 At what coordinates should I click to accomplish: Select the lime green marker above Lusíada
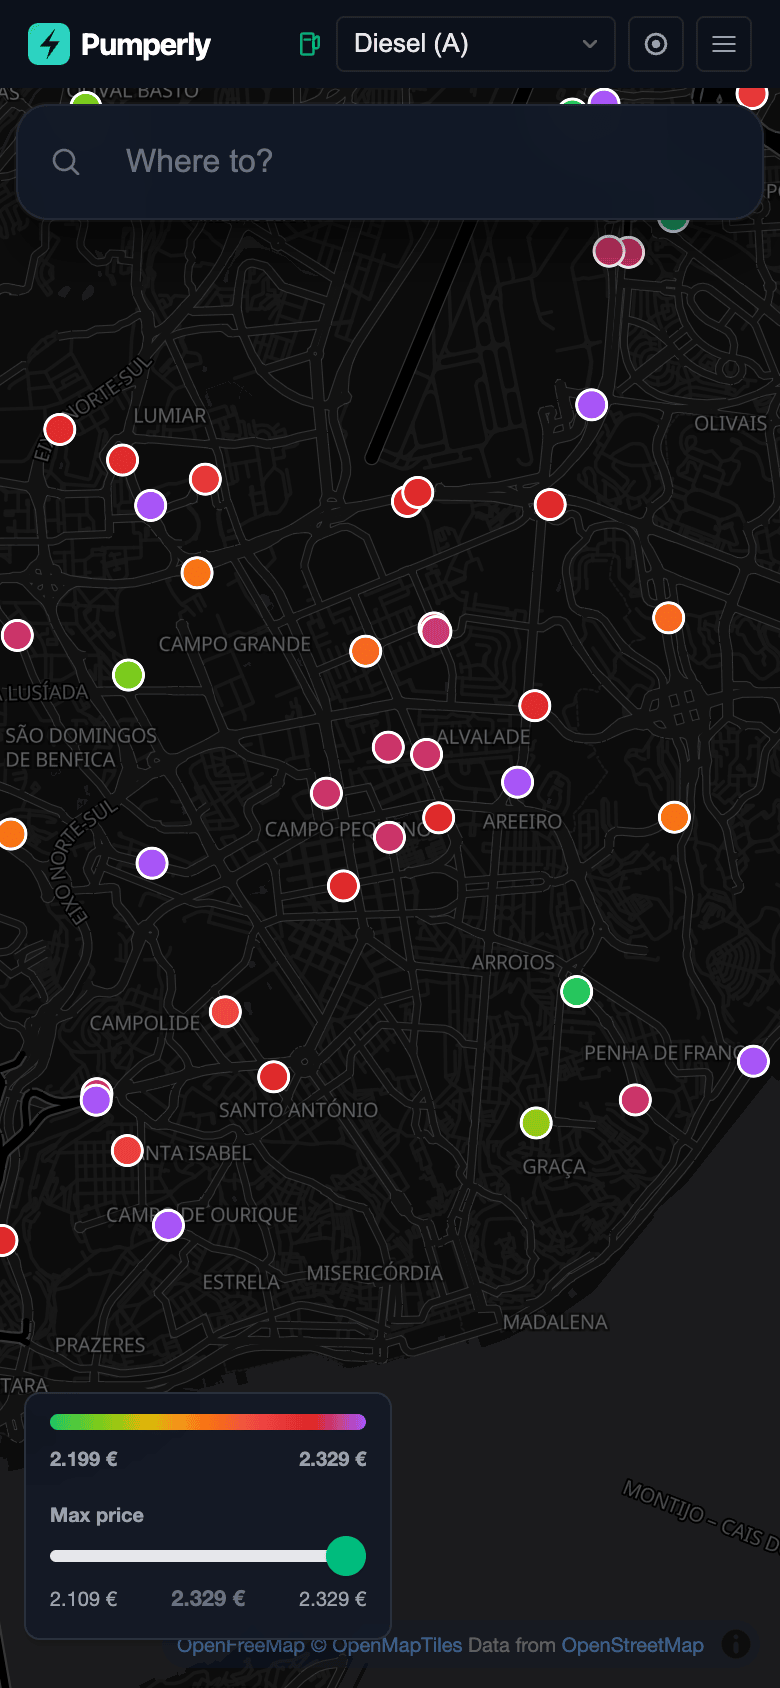click(x=129, y=675)
